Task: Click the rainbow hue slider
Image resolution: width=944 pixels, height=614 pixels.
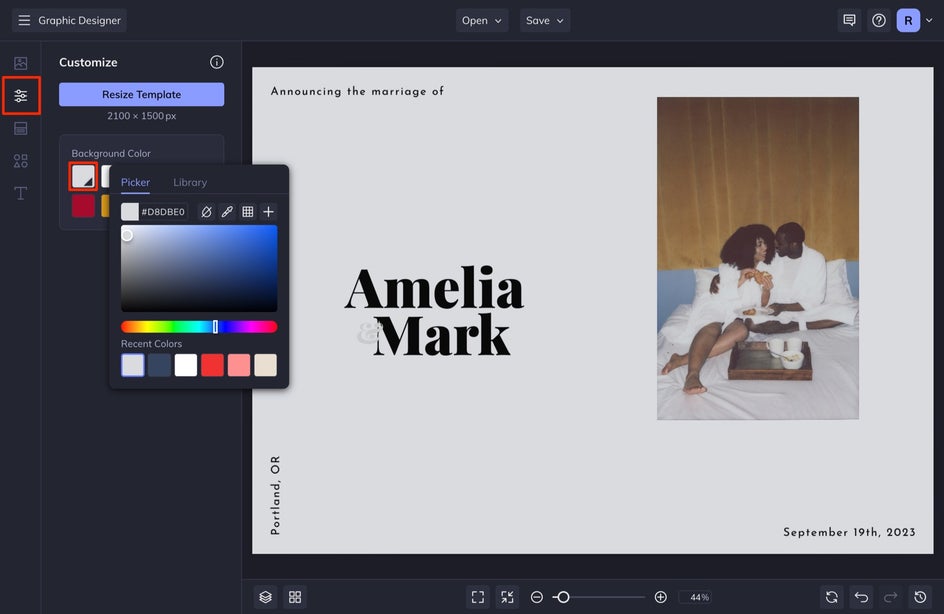Action: pos(199,327)
